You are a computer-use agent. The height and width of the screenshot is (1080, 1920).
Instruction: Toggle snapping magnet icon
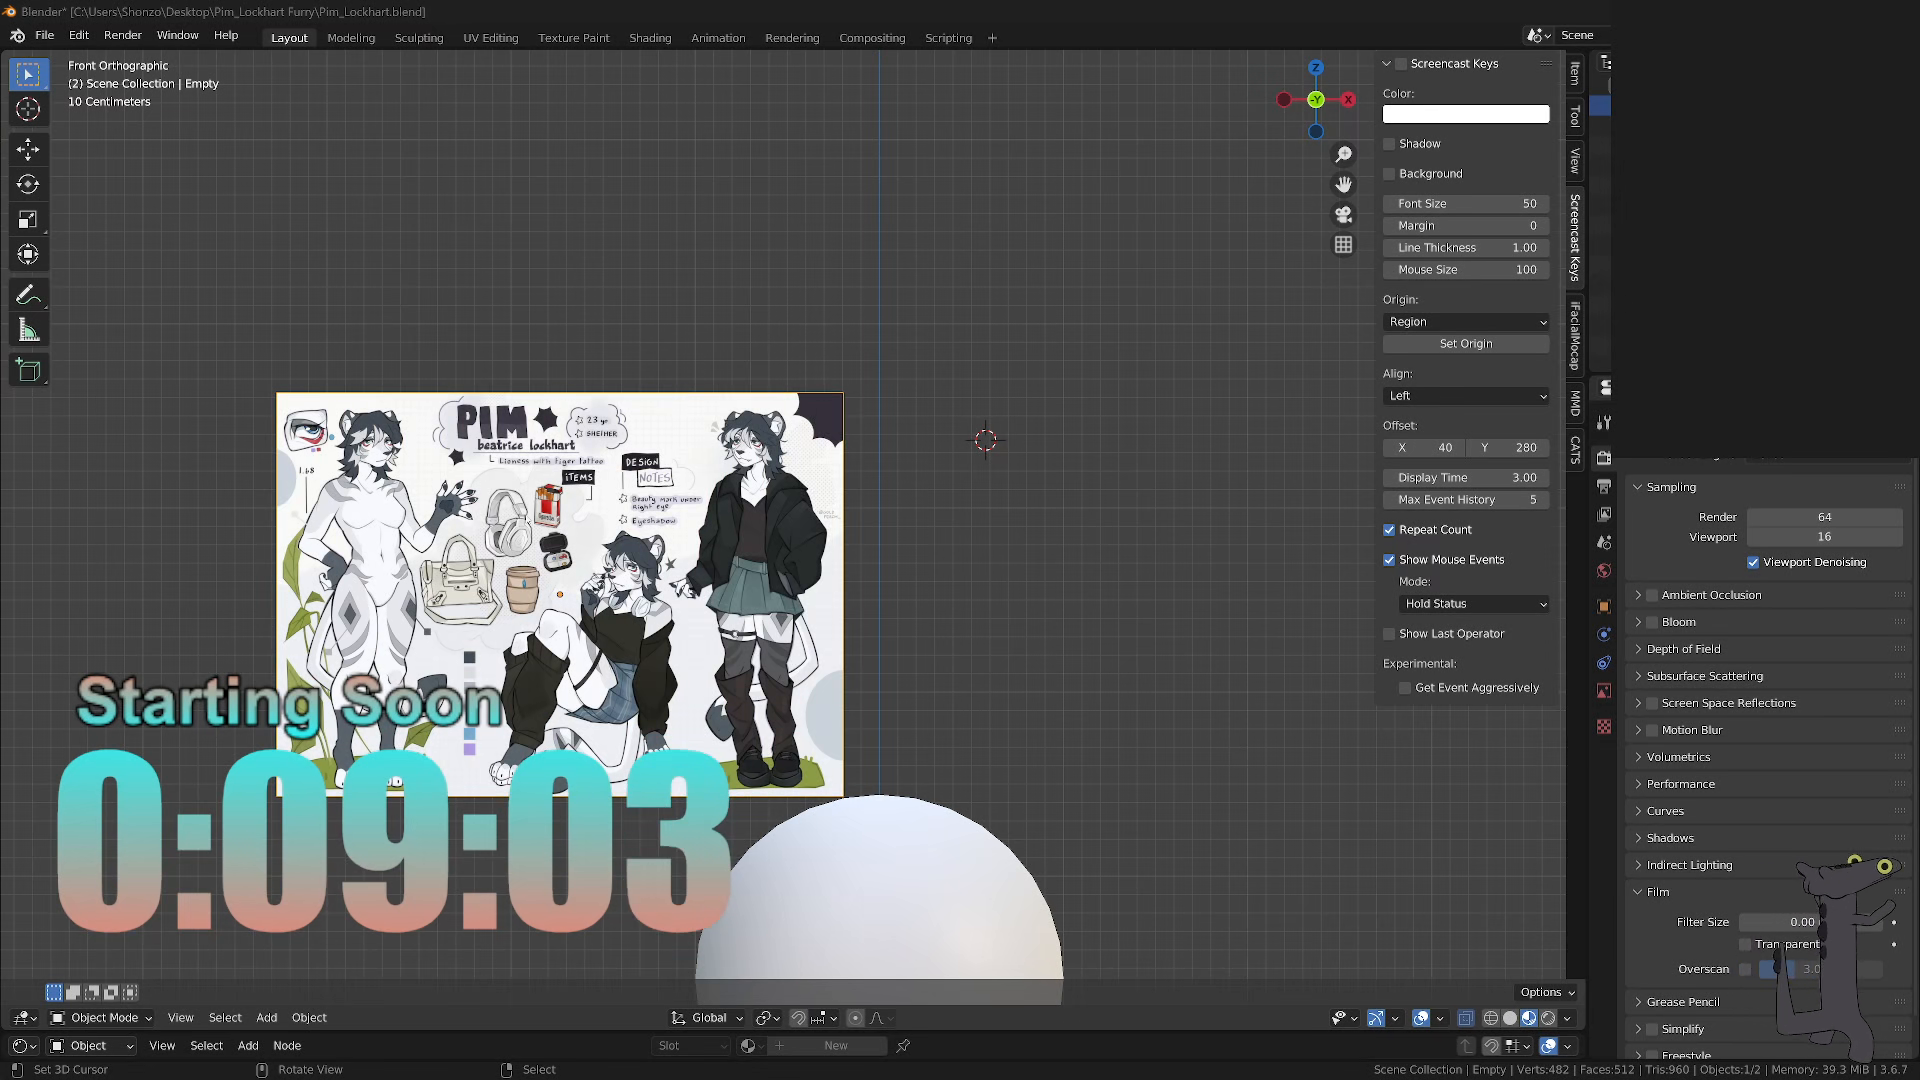[x=798, y=1018]
